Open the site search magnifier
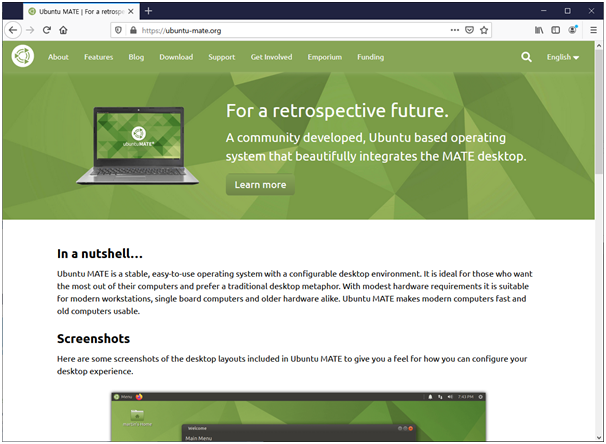This screenshot has width=606, height=444. coord(526,57)
